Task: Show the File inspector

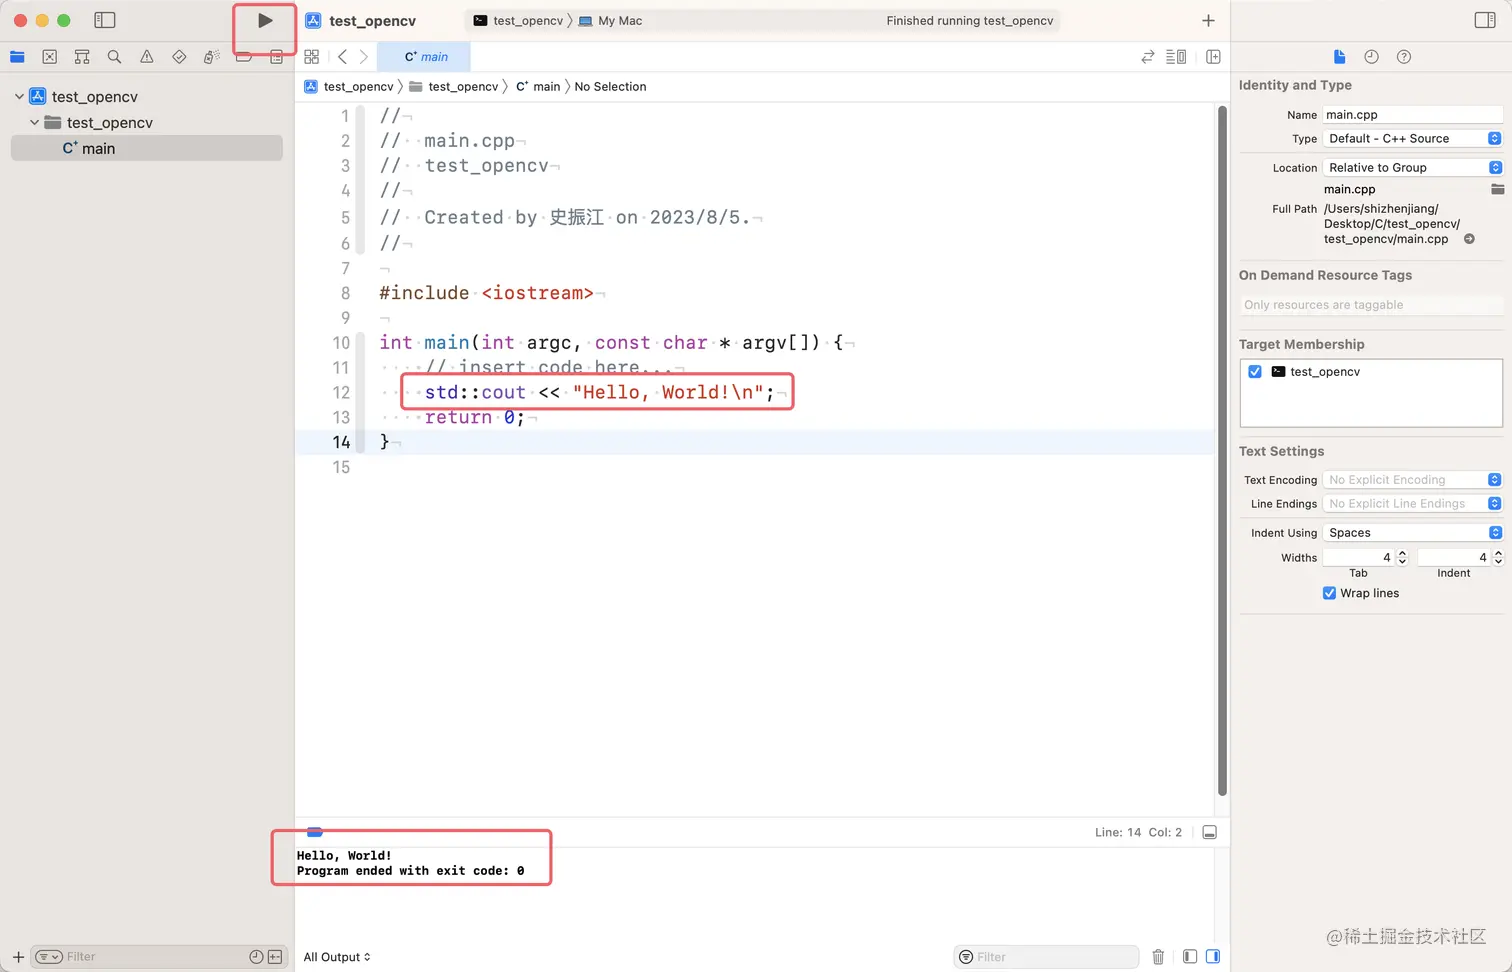Action: click(x=1339, y=57)
